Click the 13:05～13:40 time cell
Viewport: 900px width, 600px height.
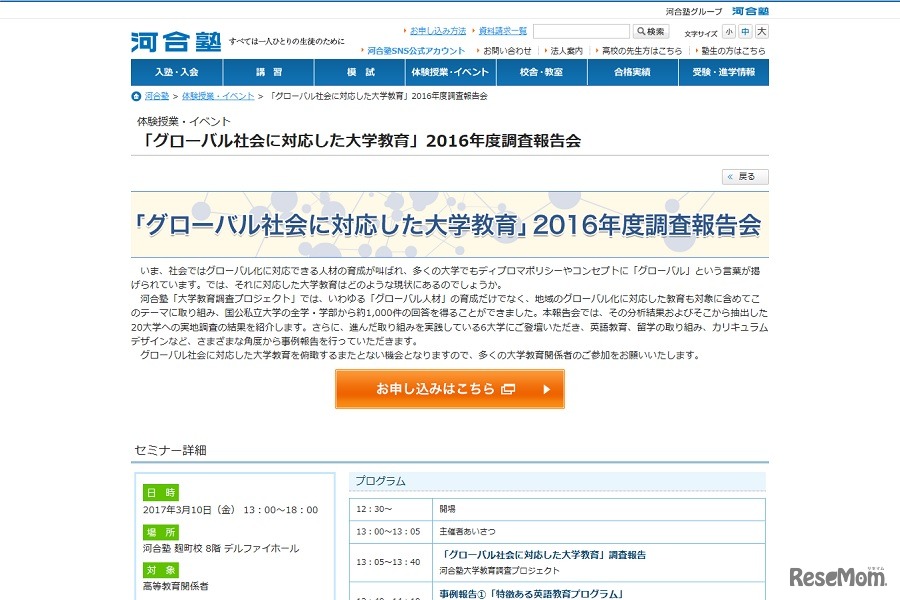point(391,562)
